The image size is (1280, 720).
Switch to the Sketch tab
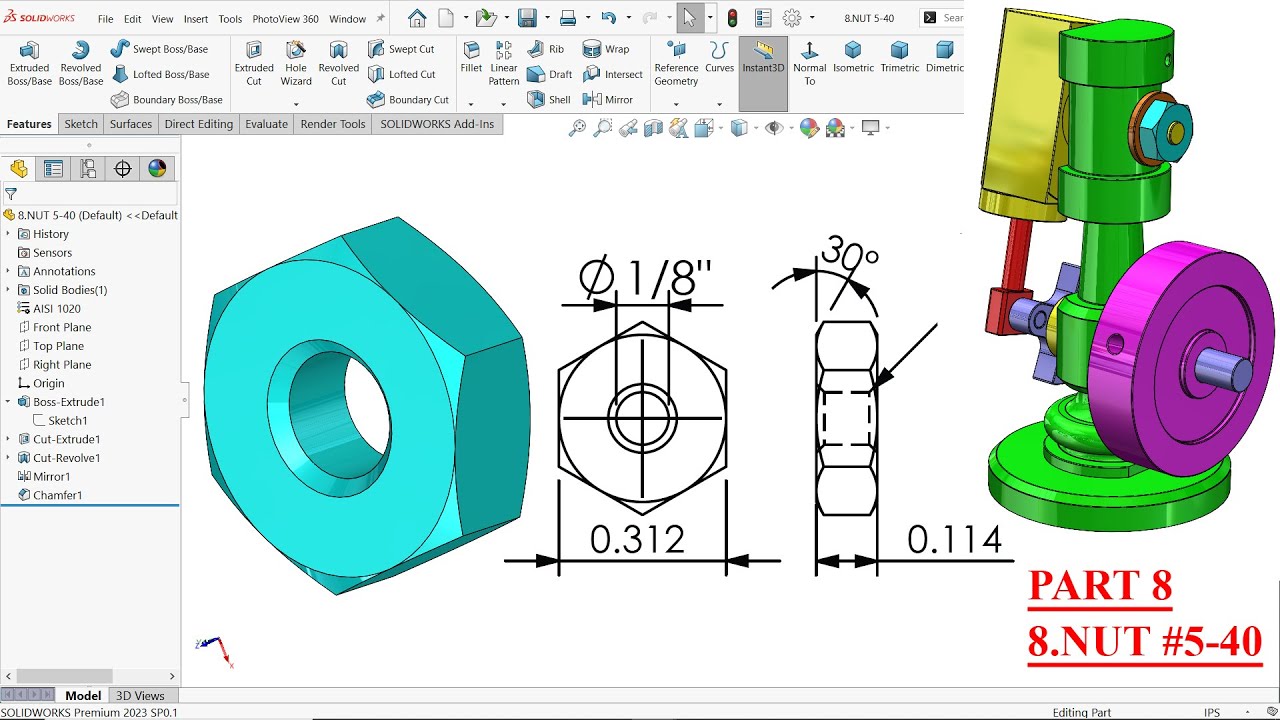click(81, 124)
